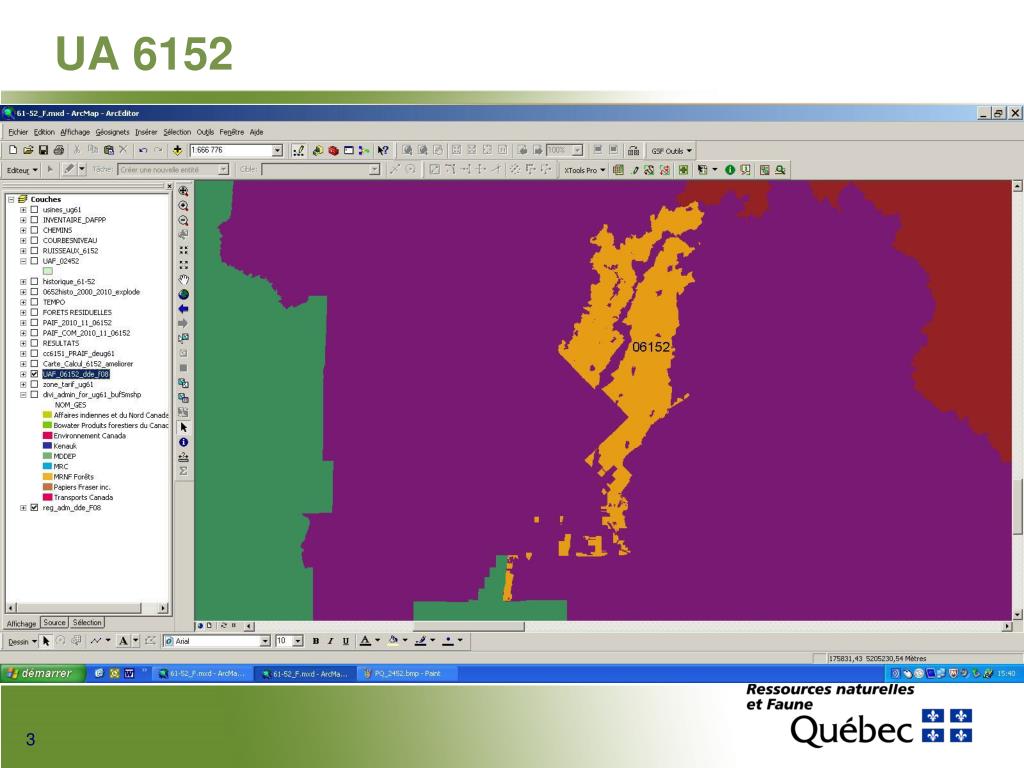Viewport: 1024px width, 768px height.
Task: Open the Dessin drawing menu button
Action: pos(22,641)
